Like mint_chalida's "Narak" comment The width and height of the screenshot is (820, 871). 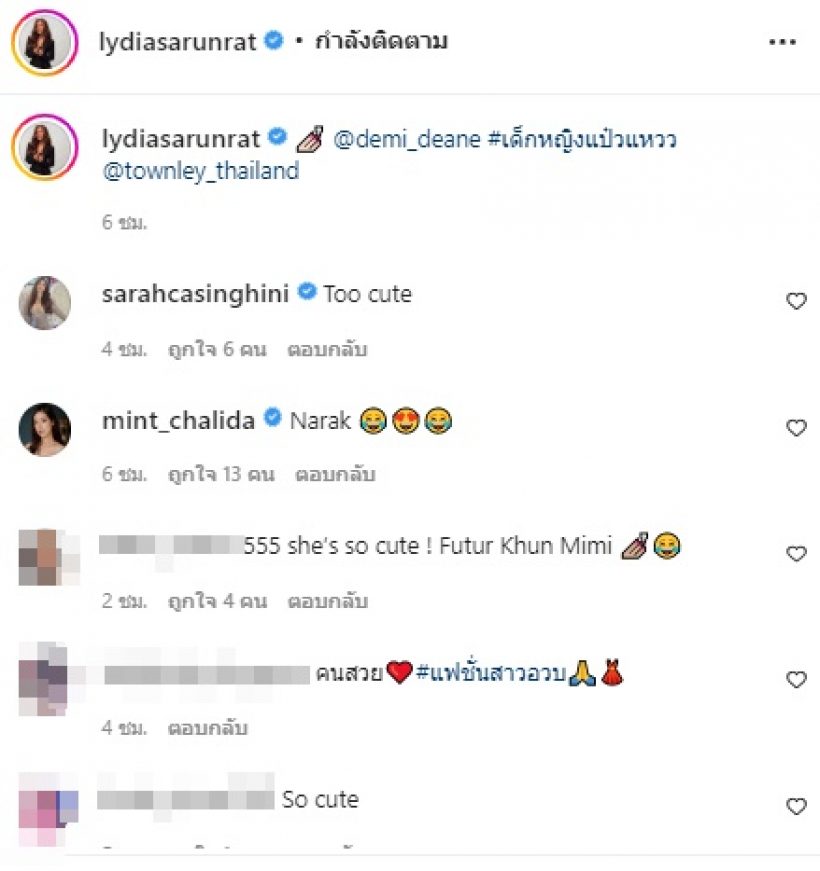point(796,428)
